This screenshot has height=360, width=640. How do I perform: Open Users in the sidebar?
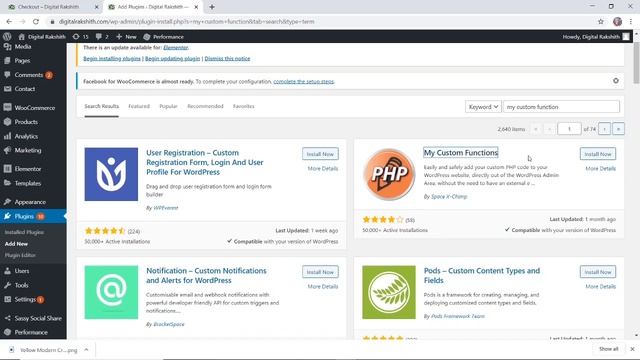coord(22,271)
